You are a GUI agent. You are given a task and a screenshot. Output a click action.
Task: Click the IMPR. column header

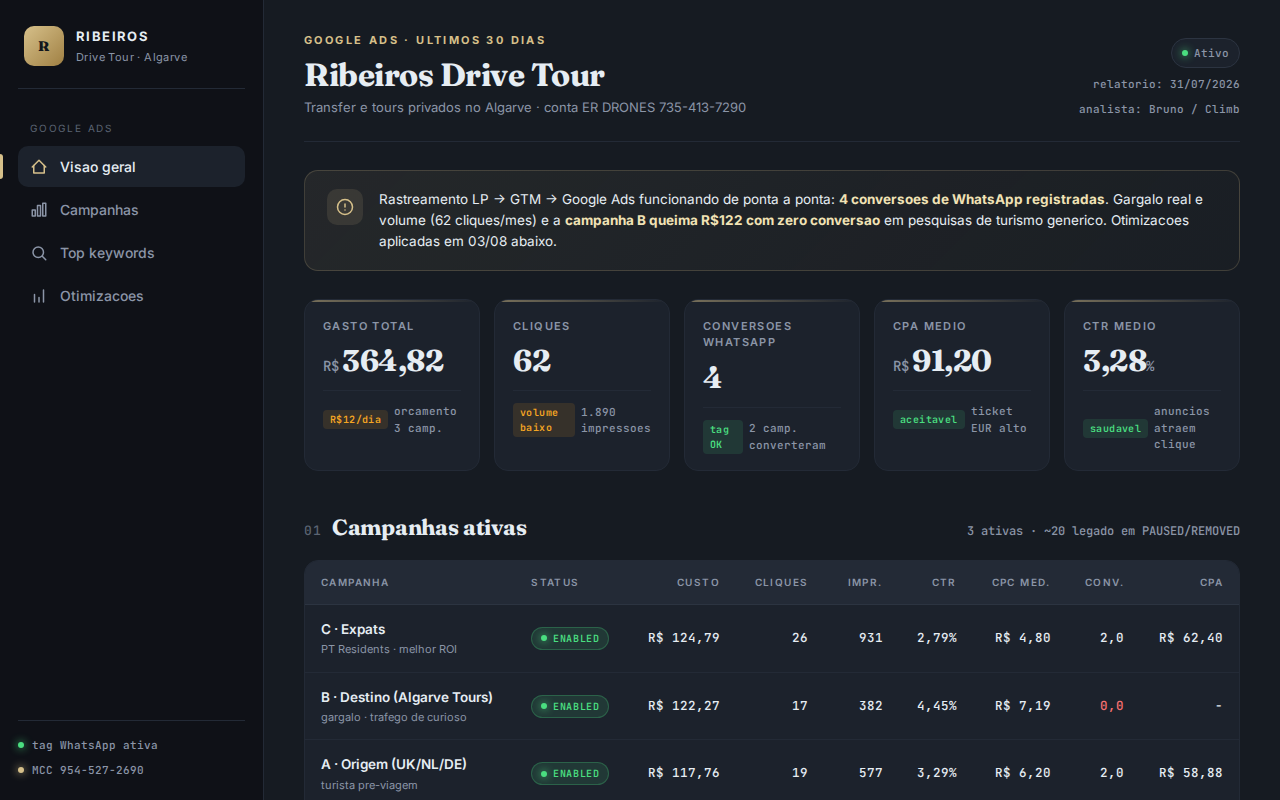pos(865,583)
